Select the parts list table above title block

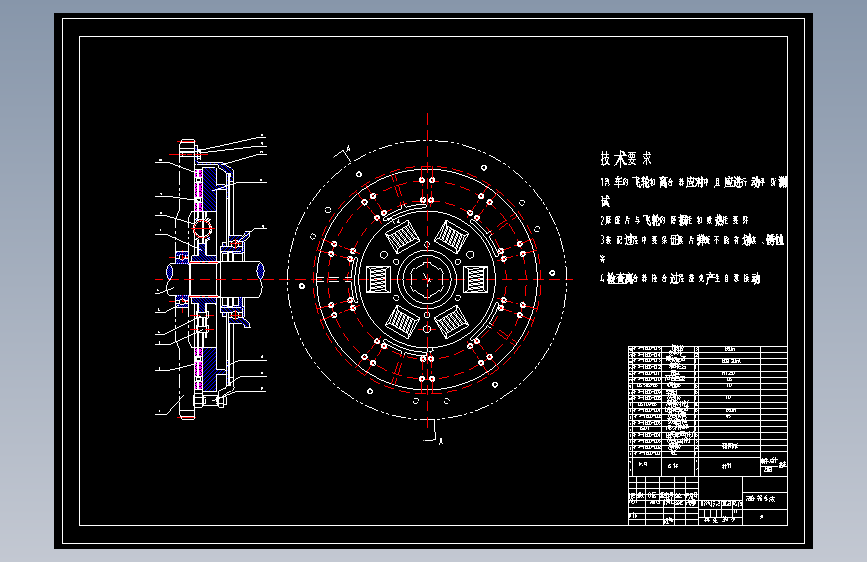click(708, 411)
